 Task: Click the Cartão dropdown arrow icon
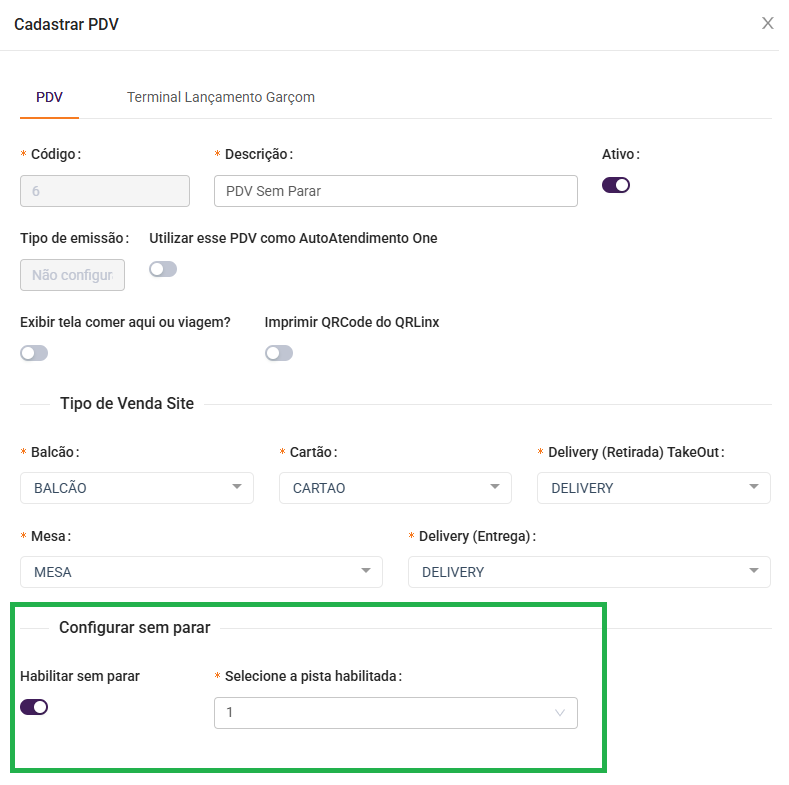pyautogui.click(x=495, y=487)
